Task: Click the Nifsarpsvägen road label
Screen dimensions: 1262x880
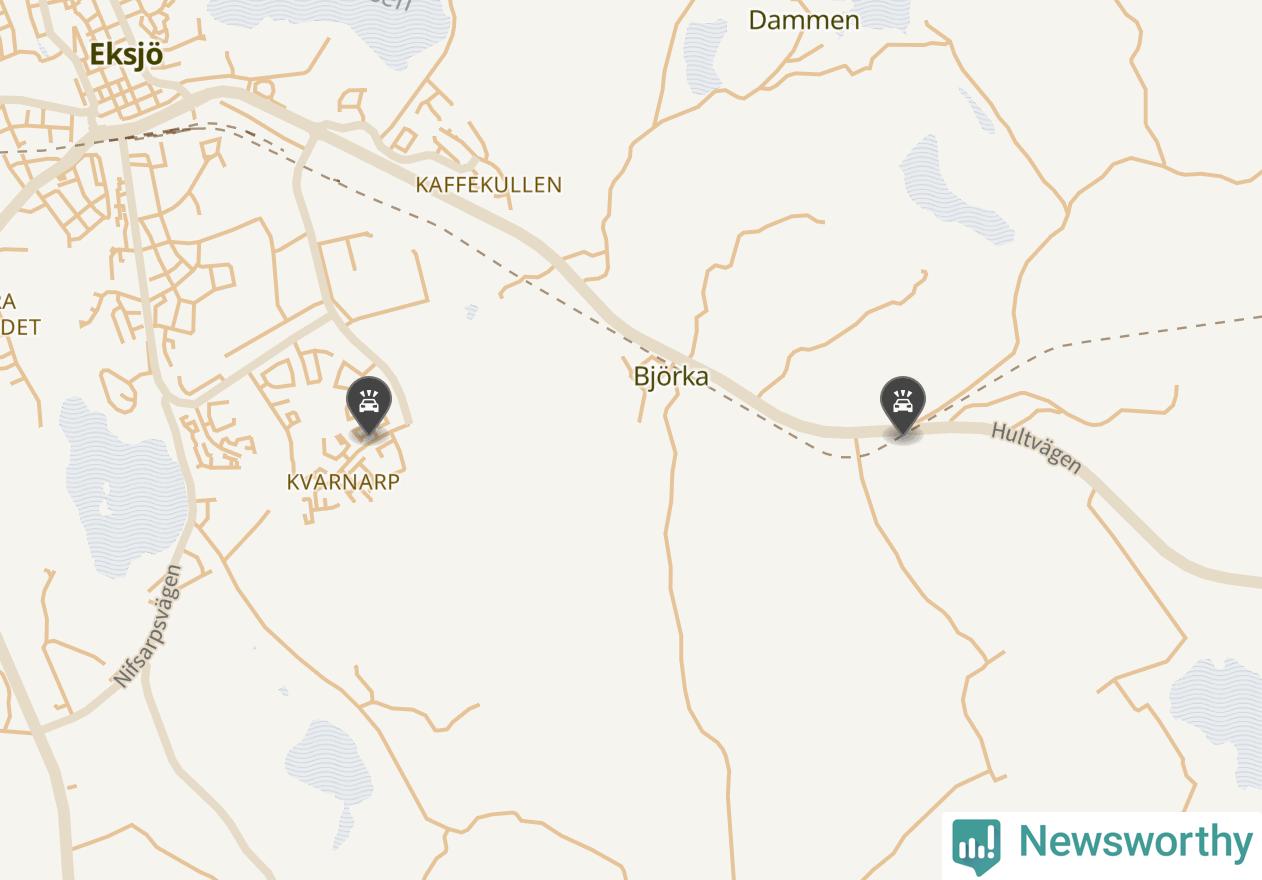Action: coord(148,626)
